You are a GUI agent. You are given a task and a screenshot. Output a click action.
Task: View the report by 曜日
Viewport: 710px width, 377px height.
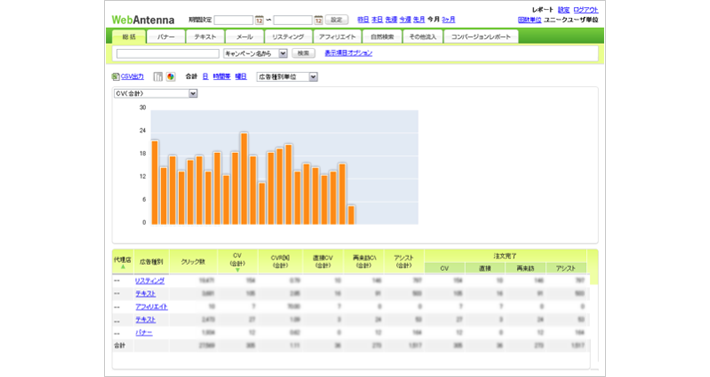coord(241,77)
